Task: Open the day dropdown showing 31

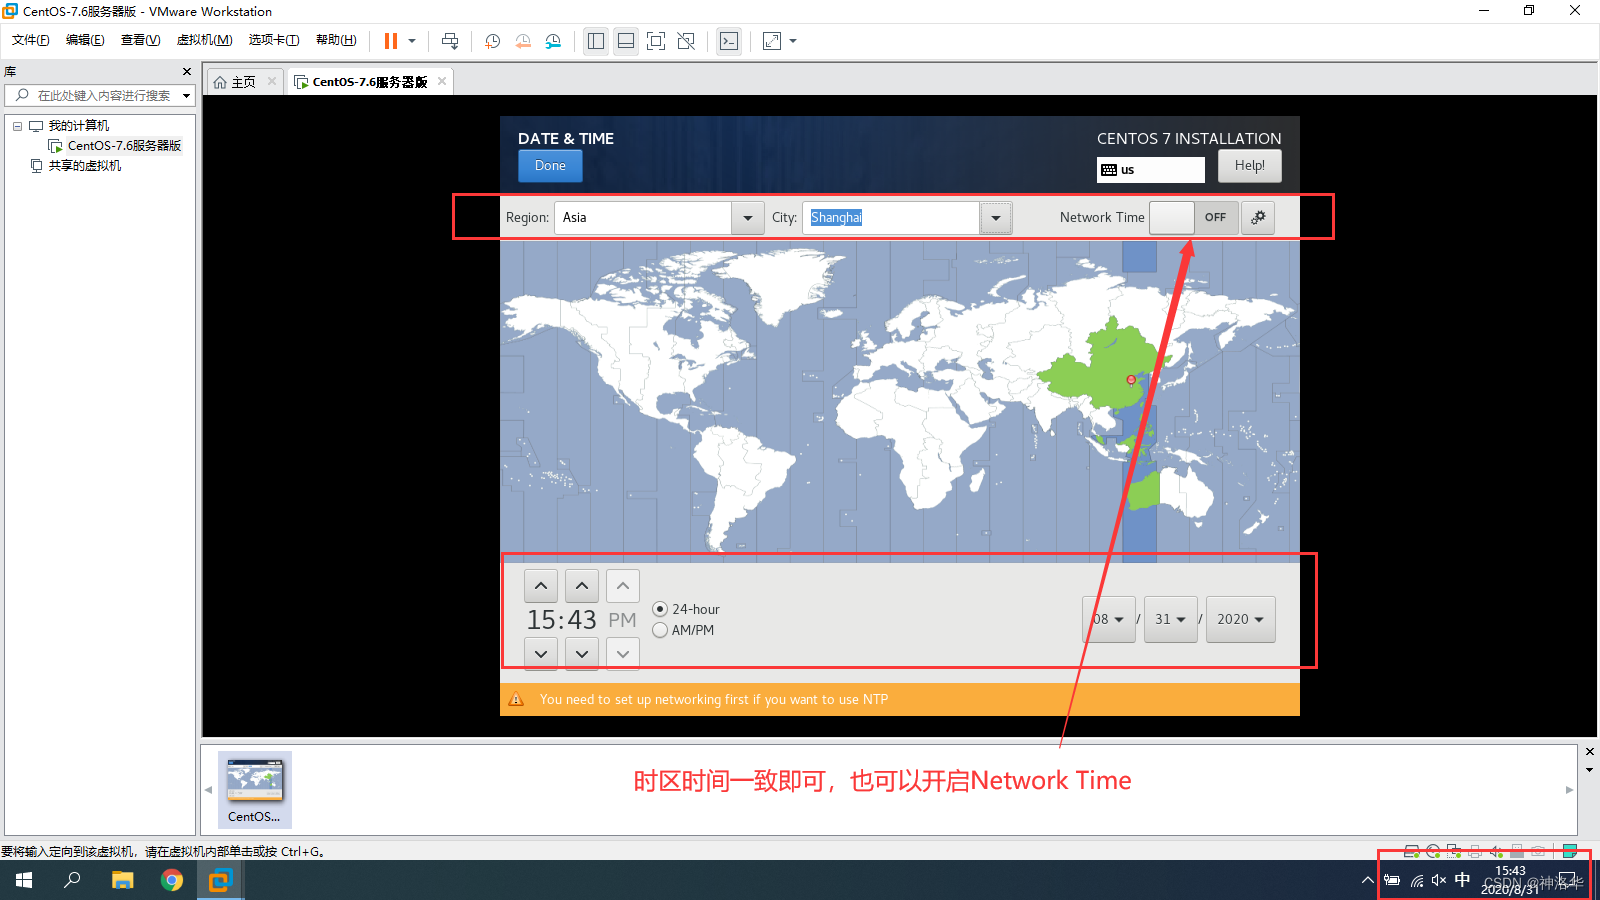Action: (x=1171, y=619)
